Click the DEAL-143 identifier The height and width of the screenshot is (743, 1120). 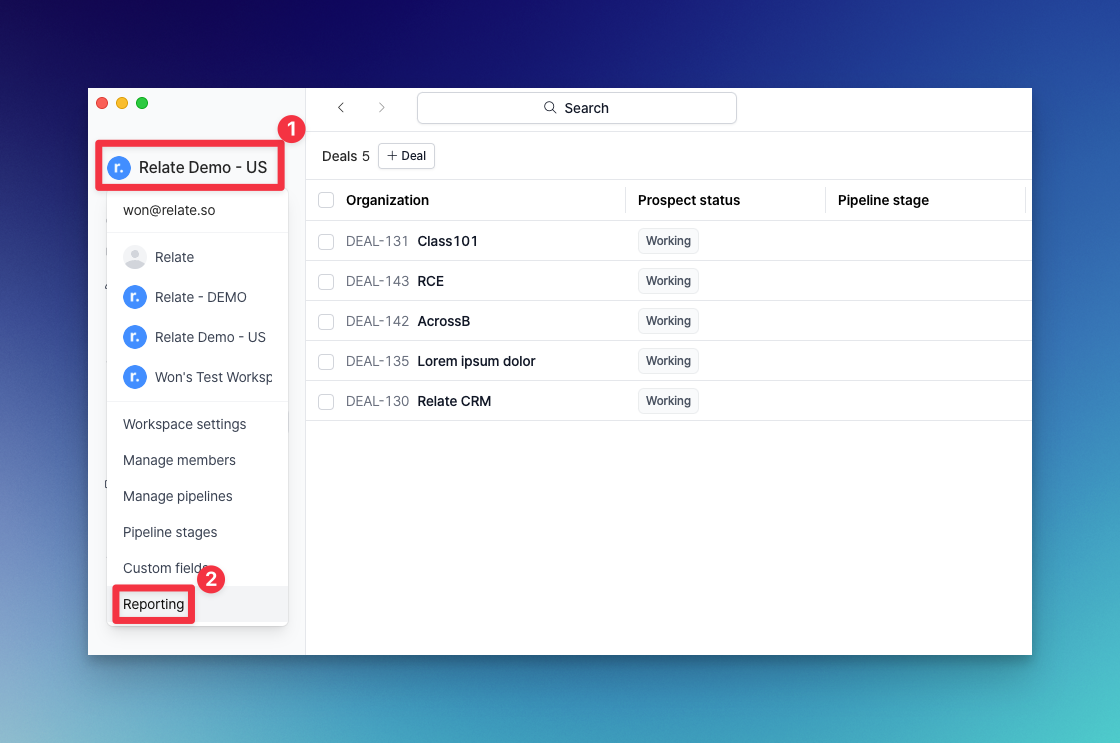(x=377, y=281)
